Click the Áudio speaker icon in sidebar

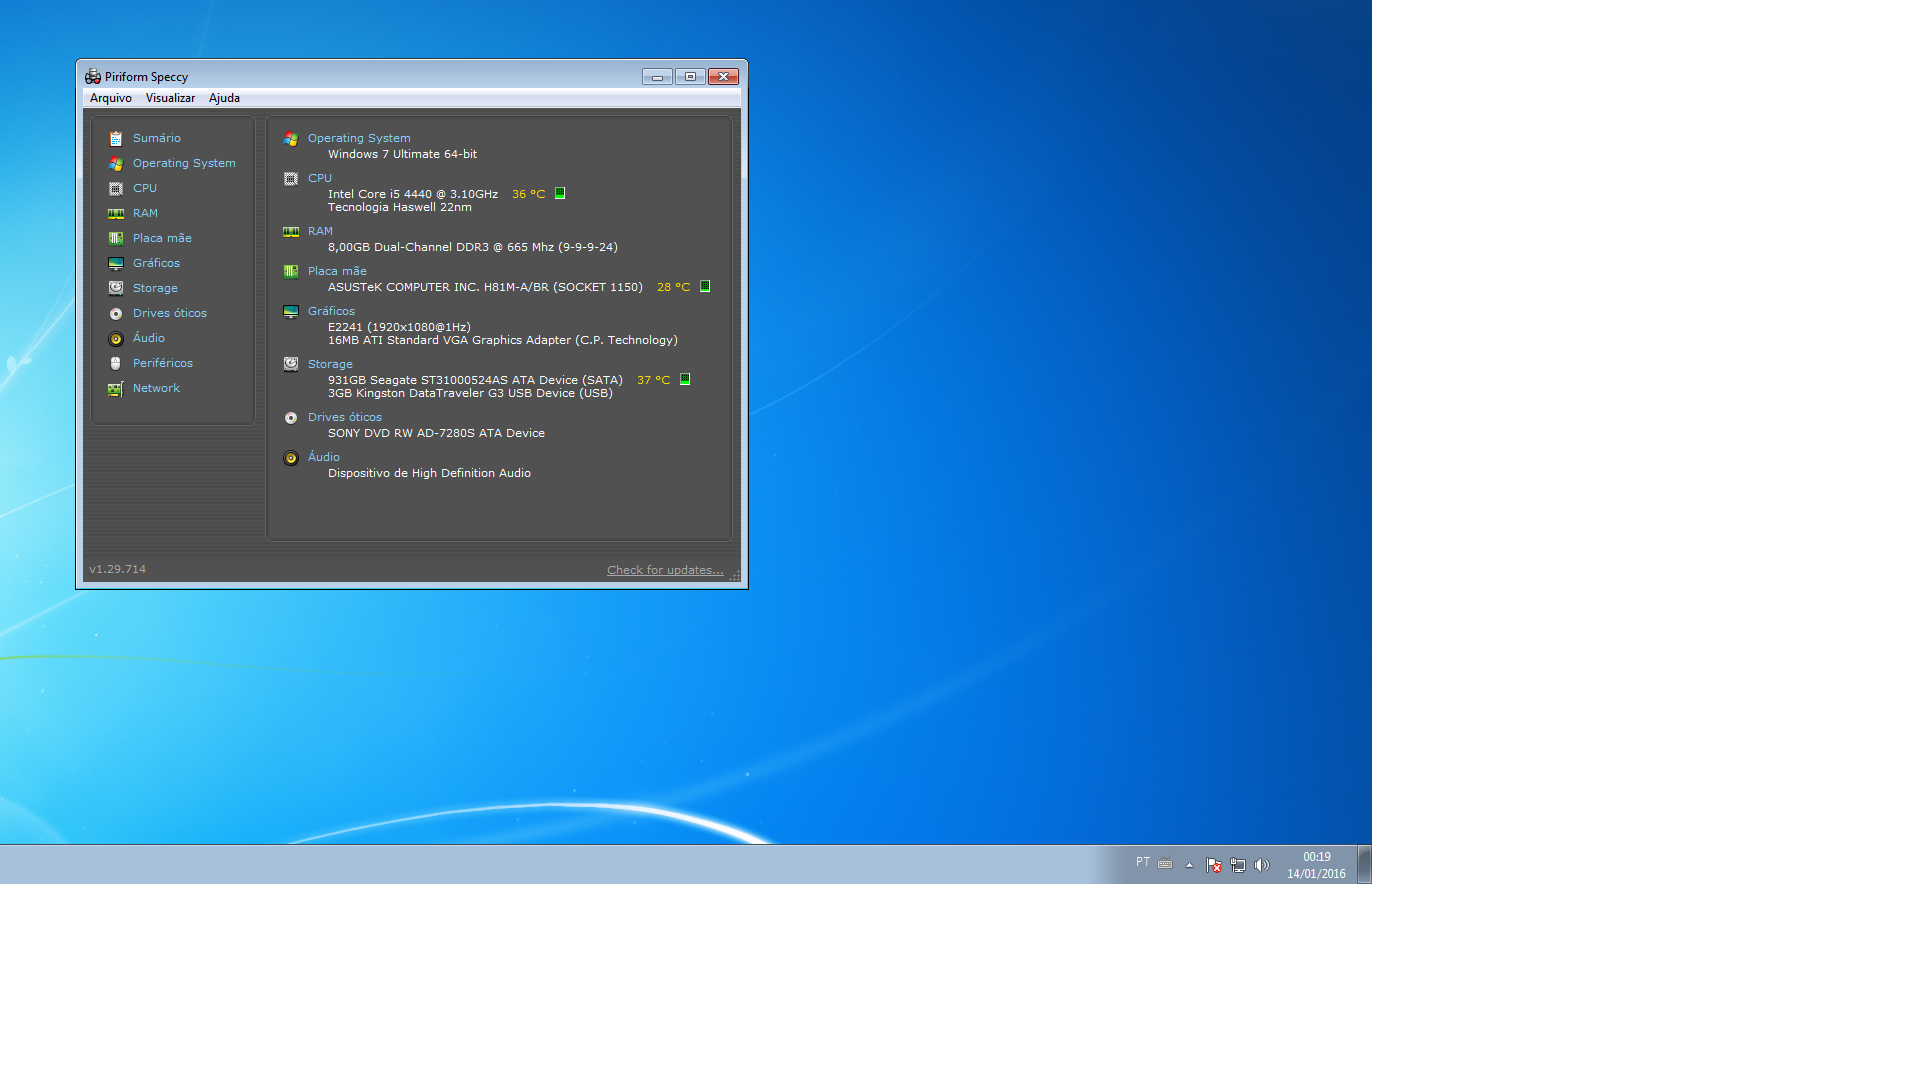(116, 339)
